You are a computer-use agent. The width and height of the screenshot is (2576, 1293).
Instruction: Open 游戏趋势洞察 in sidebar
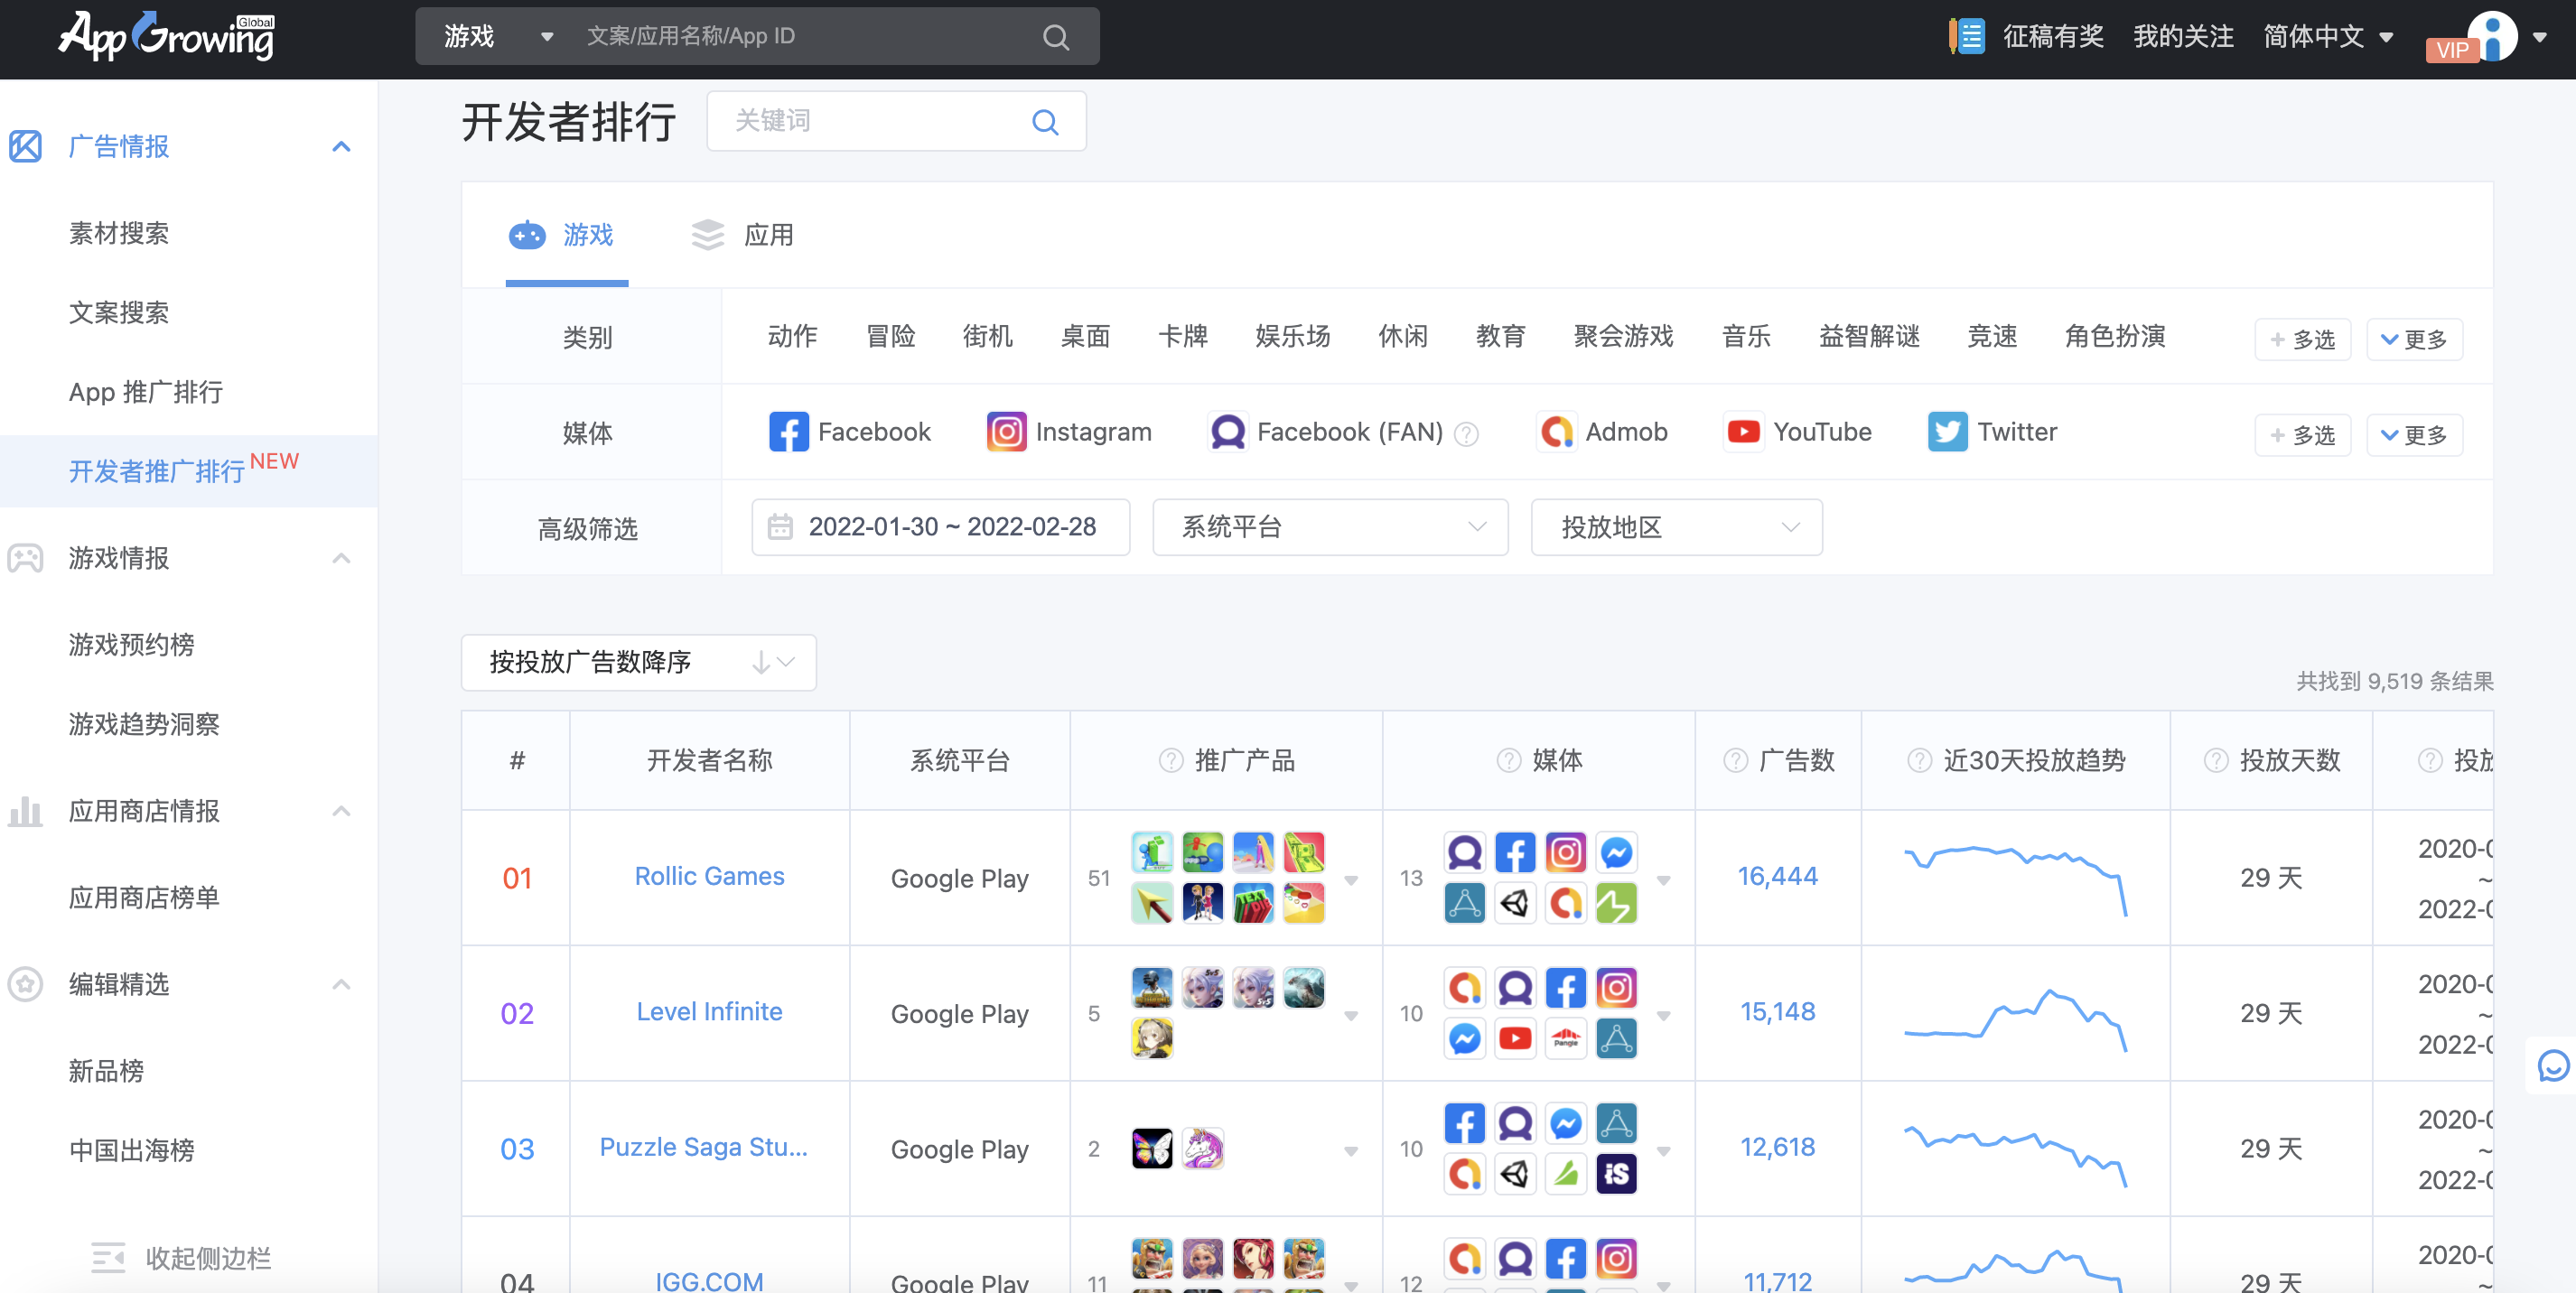pos(144,724)
